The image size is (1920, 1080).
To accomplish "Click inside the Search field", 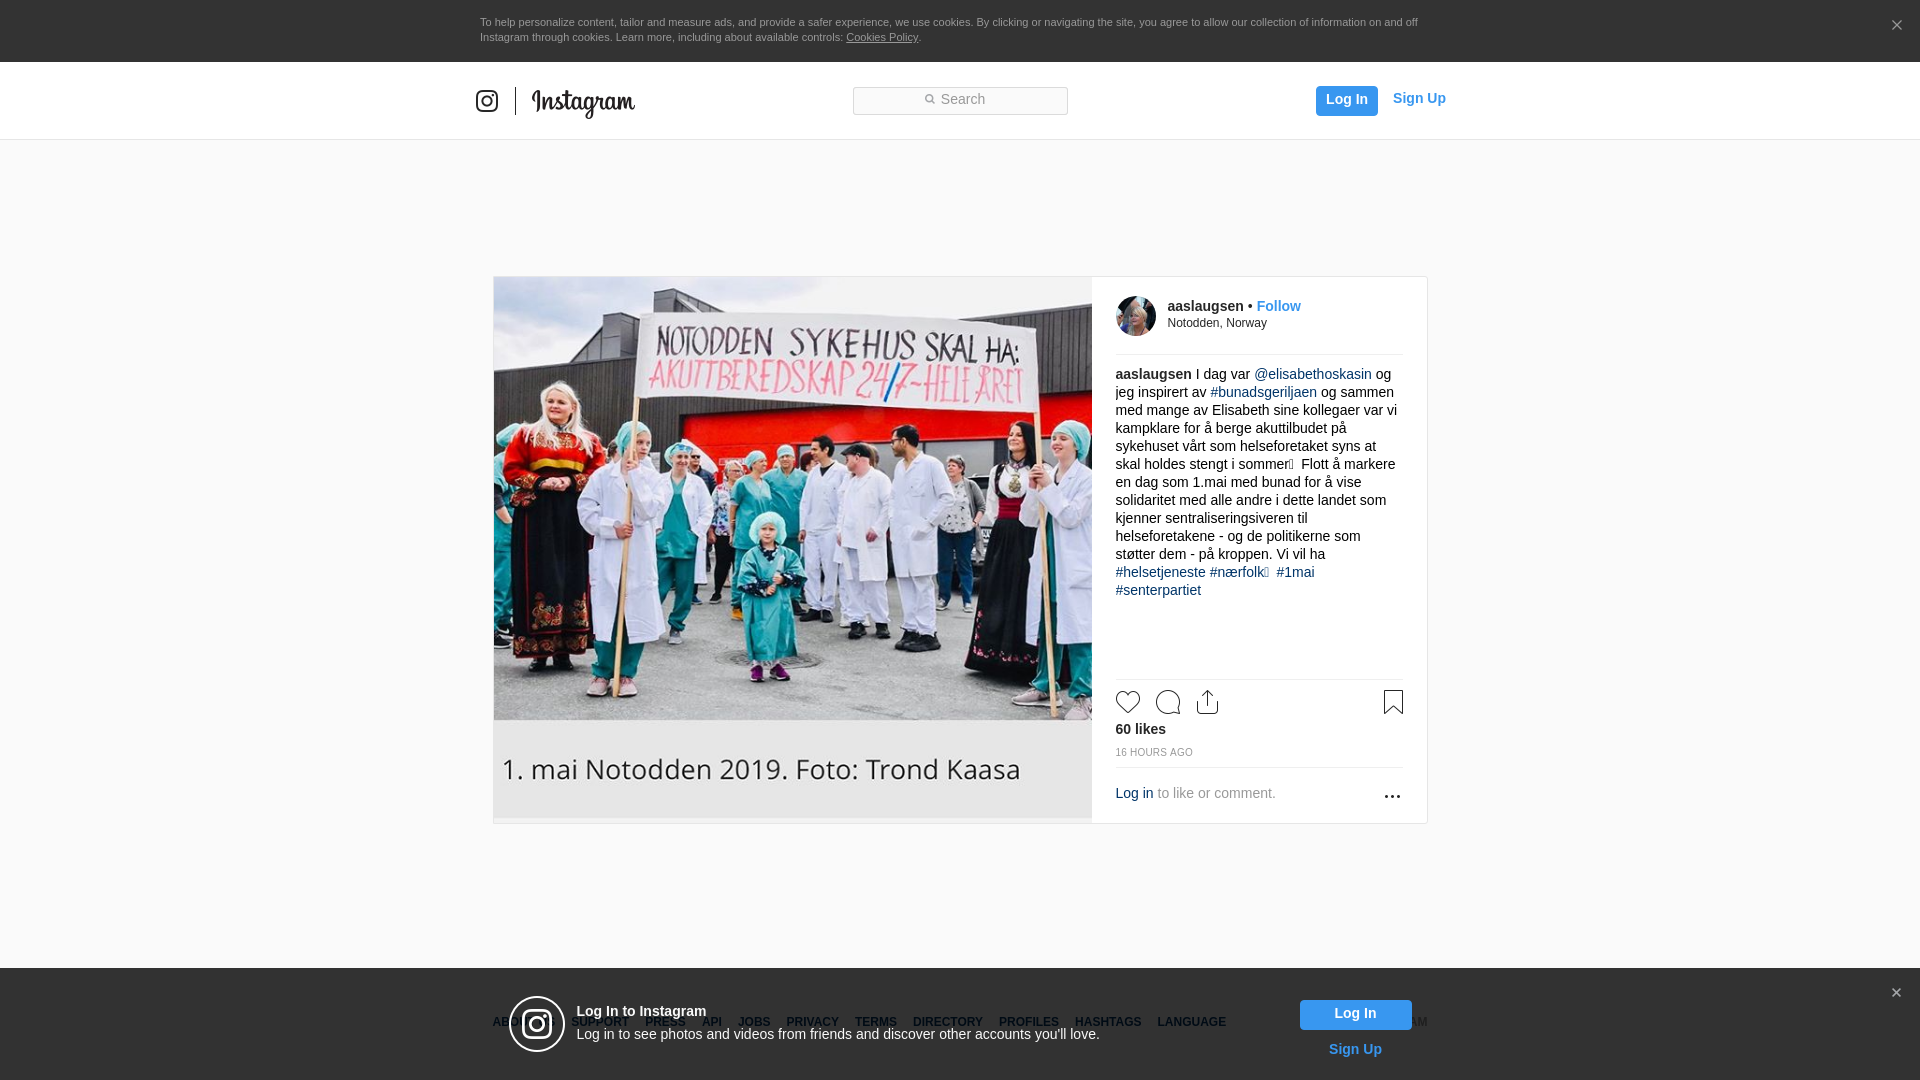I will (960, 100).
